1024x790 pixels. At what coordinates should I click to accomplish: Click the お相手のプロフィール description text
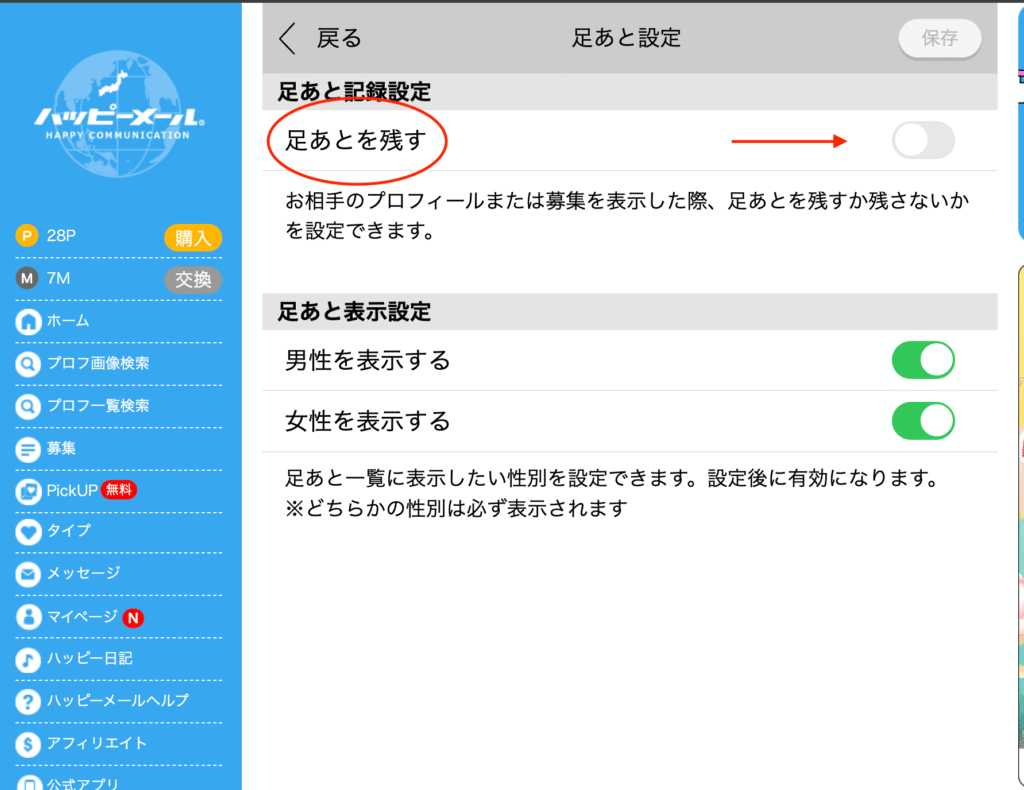[627, 215]
